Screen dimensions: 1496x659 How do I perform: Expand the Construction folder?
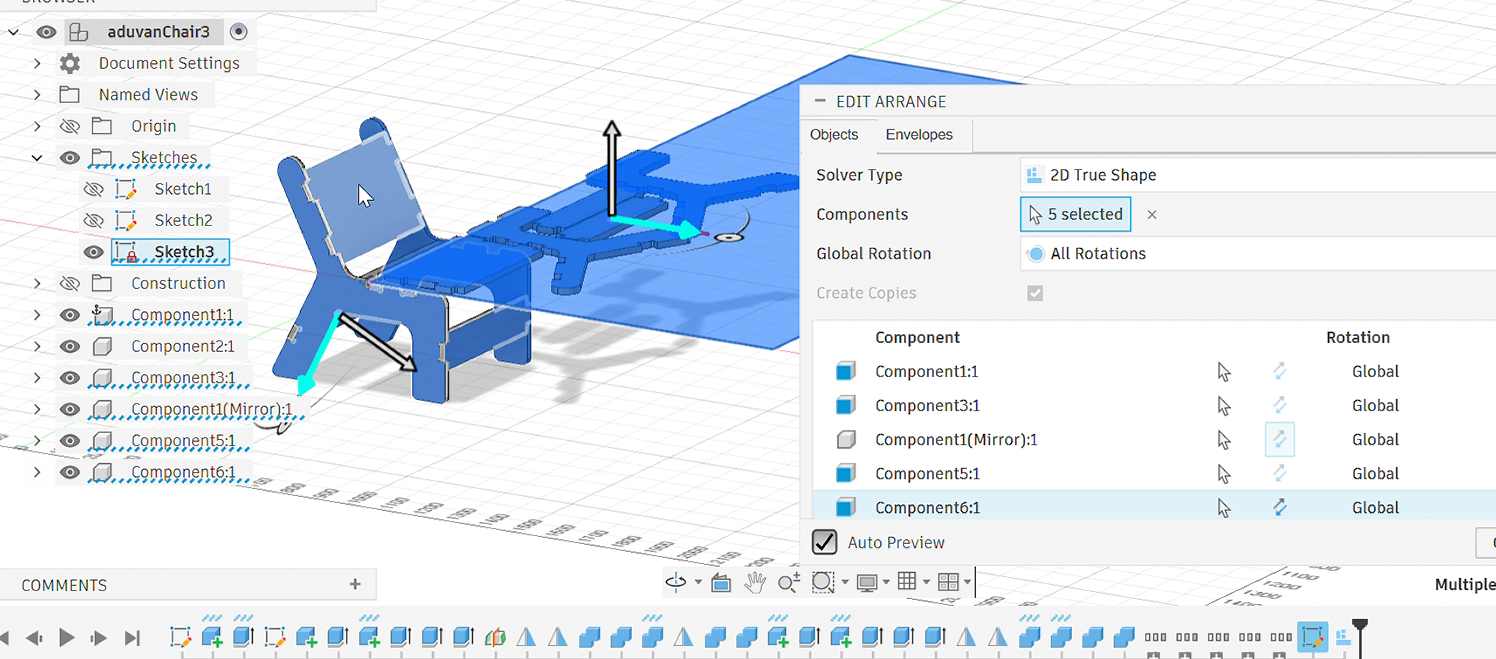[x=37, y=283]
